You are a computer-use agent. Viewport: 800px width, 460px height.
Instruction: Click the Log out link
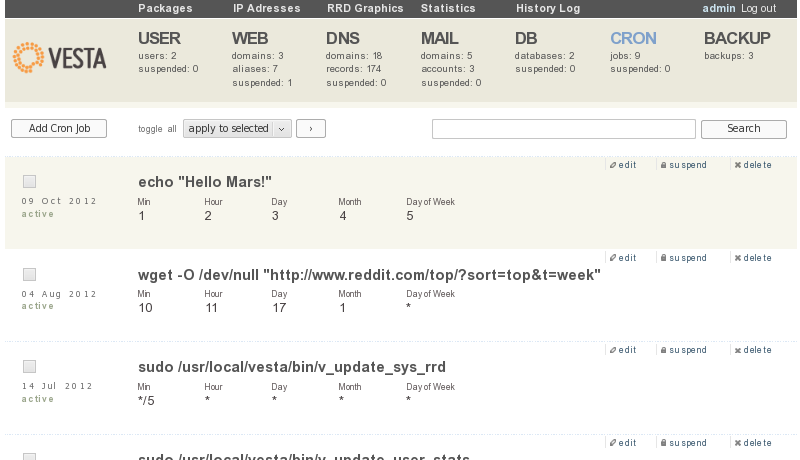click(x=758, y=8)
